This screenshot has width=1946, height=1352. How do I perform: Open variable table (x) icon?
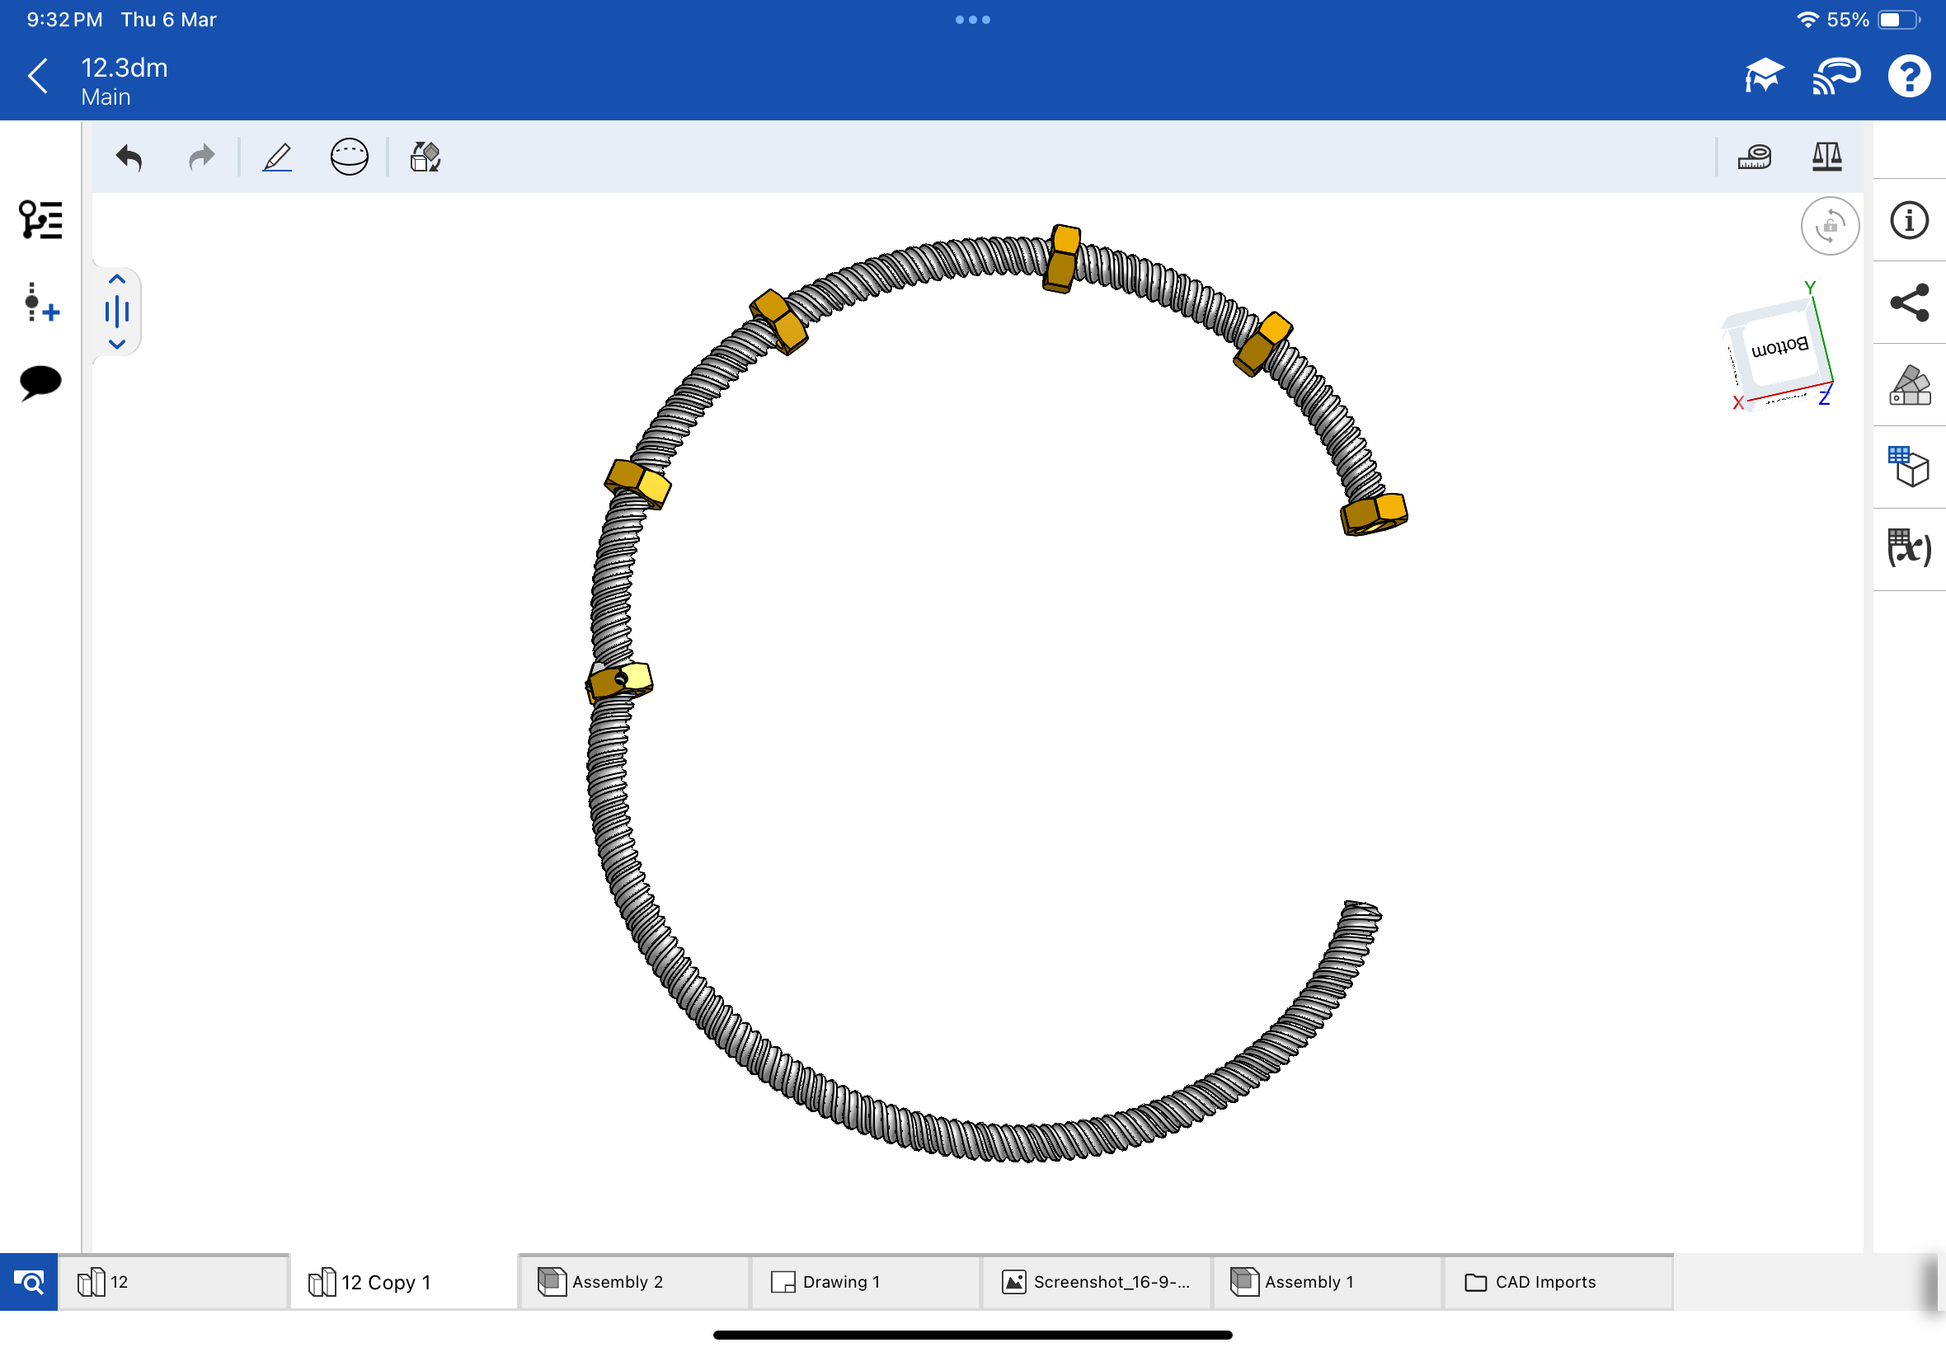[1909, 548]
